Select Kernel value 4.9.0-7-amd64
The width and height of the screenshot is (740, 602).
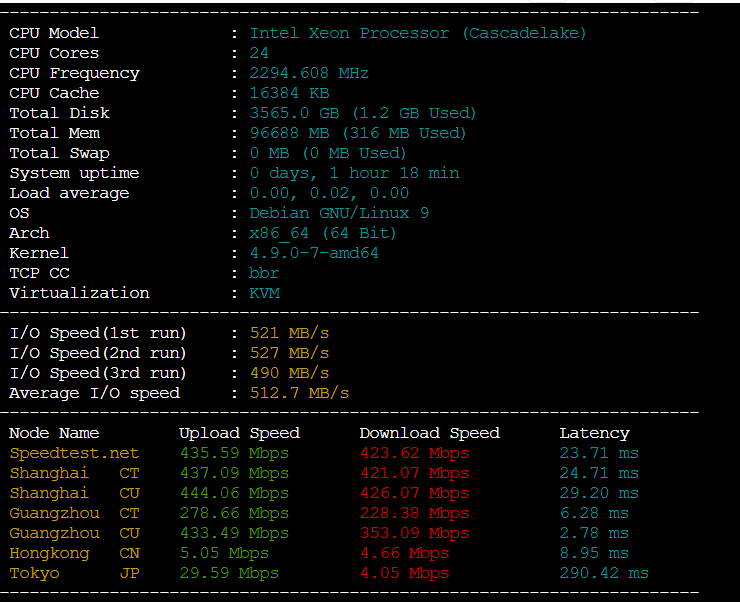314,253
